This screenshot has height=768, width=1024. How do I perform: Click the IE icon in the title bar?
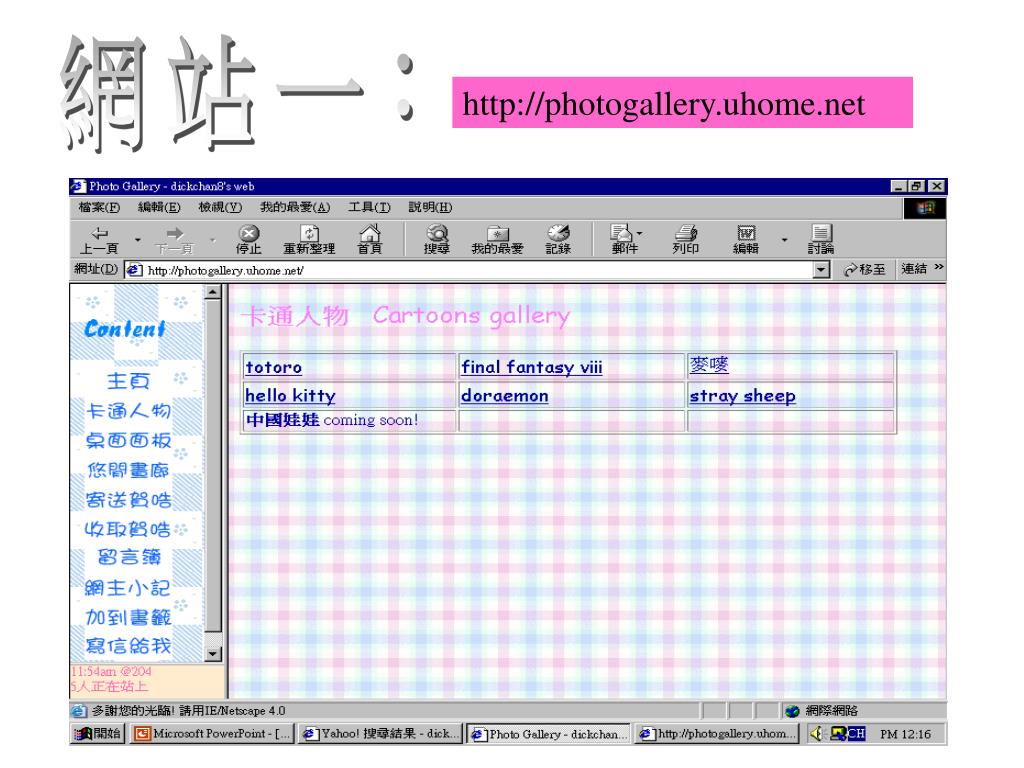(78, 186)
